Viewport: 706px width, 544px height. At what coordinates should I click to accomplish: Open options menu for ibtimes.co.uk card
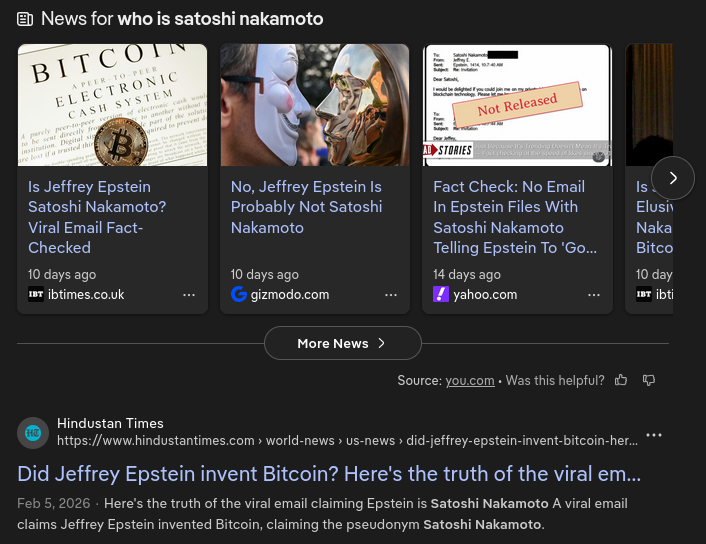tap(189, 295)
